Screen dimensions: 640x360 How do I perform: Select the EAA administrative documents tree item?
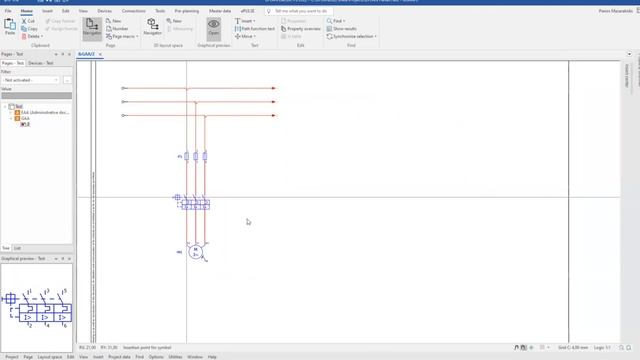tap(42, 112)
